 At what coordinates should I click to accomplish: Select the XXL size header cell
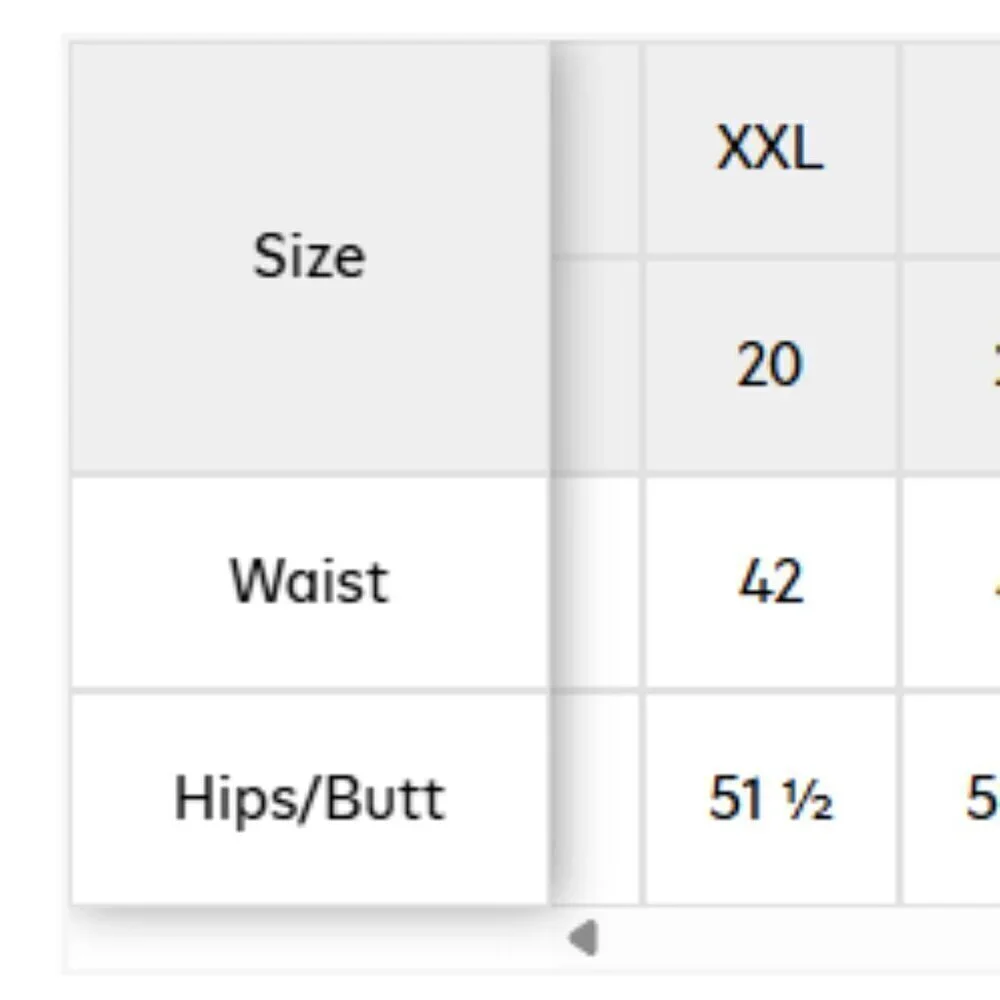click(770, 149)
